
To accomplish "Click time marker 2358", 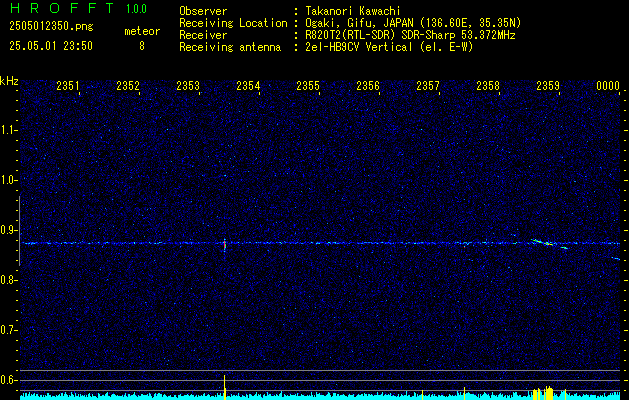I will pyautogui.click(x=488, y=85).
